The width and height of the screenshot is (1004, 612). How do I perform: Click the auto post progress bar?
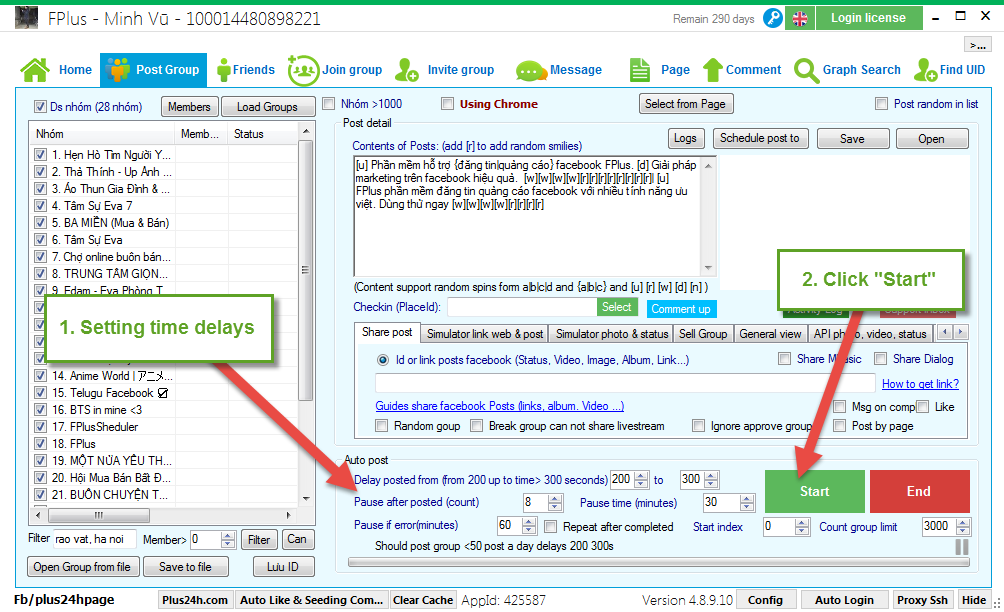point(659,562)
